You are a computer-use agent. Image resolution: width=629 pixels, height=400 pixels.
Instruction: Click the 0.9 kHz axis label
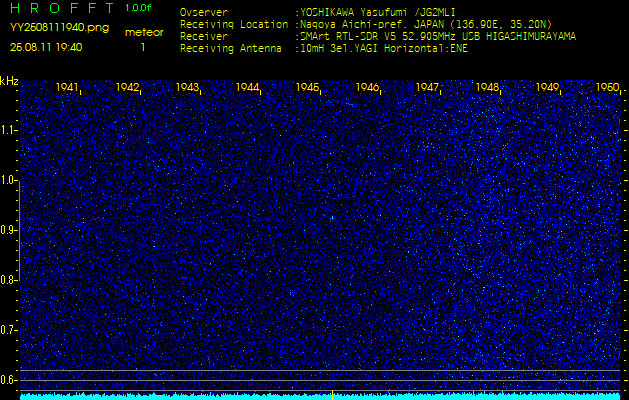click(7, 230)
